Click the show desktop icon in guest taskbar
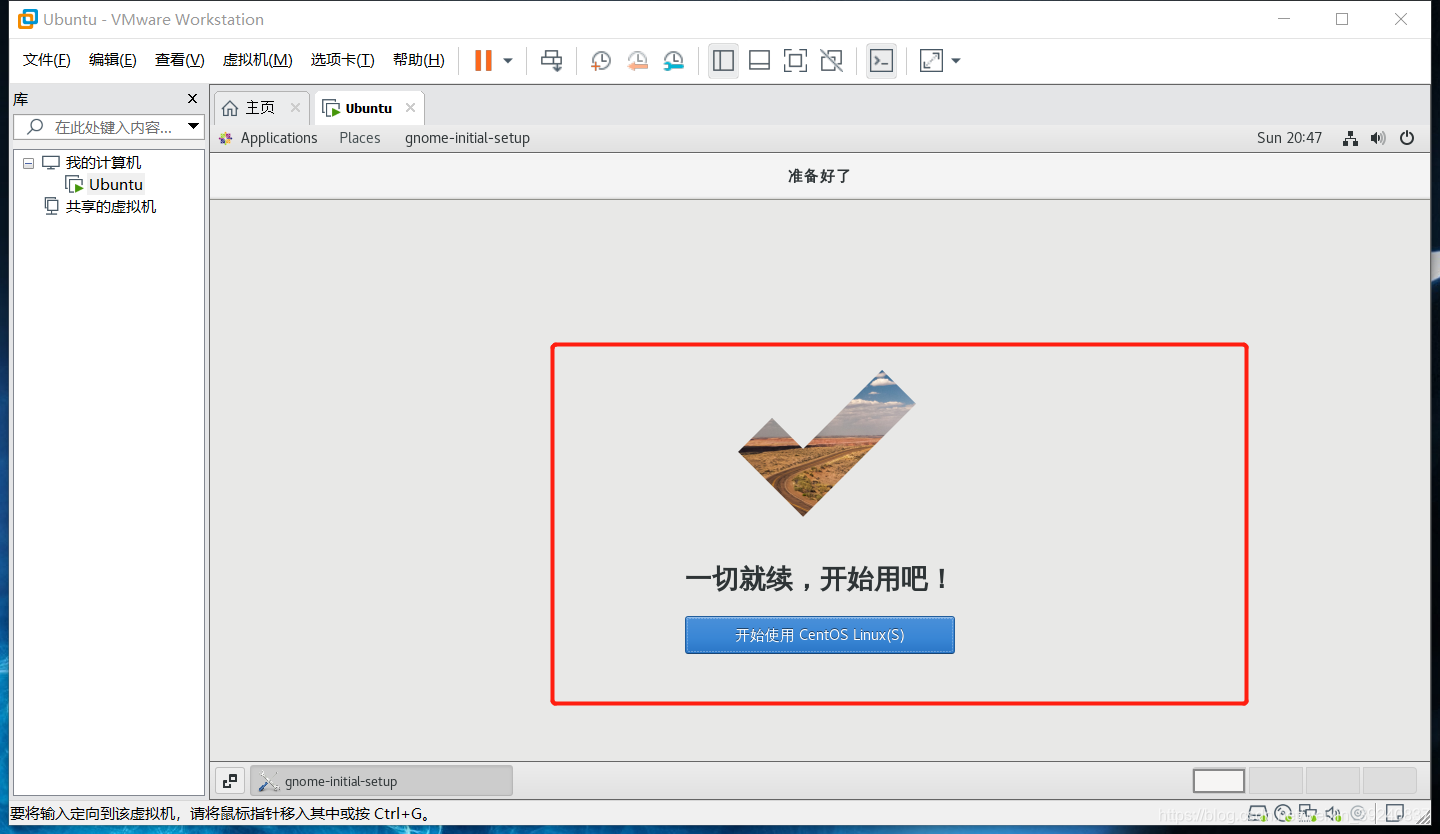The width and height of the screenshot is (1440, 834). click(x=230, y=781)
